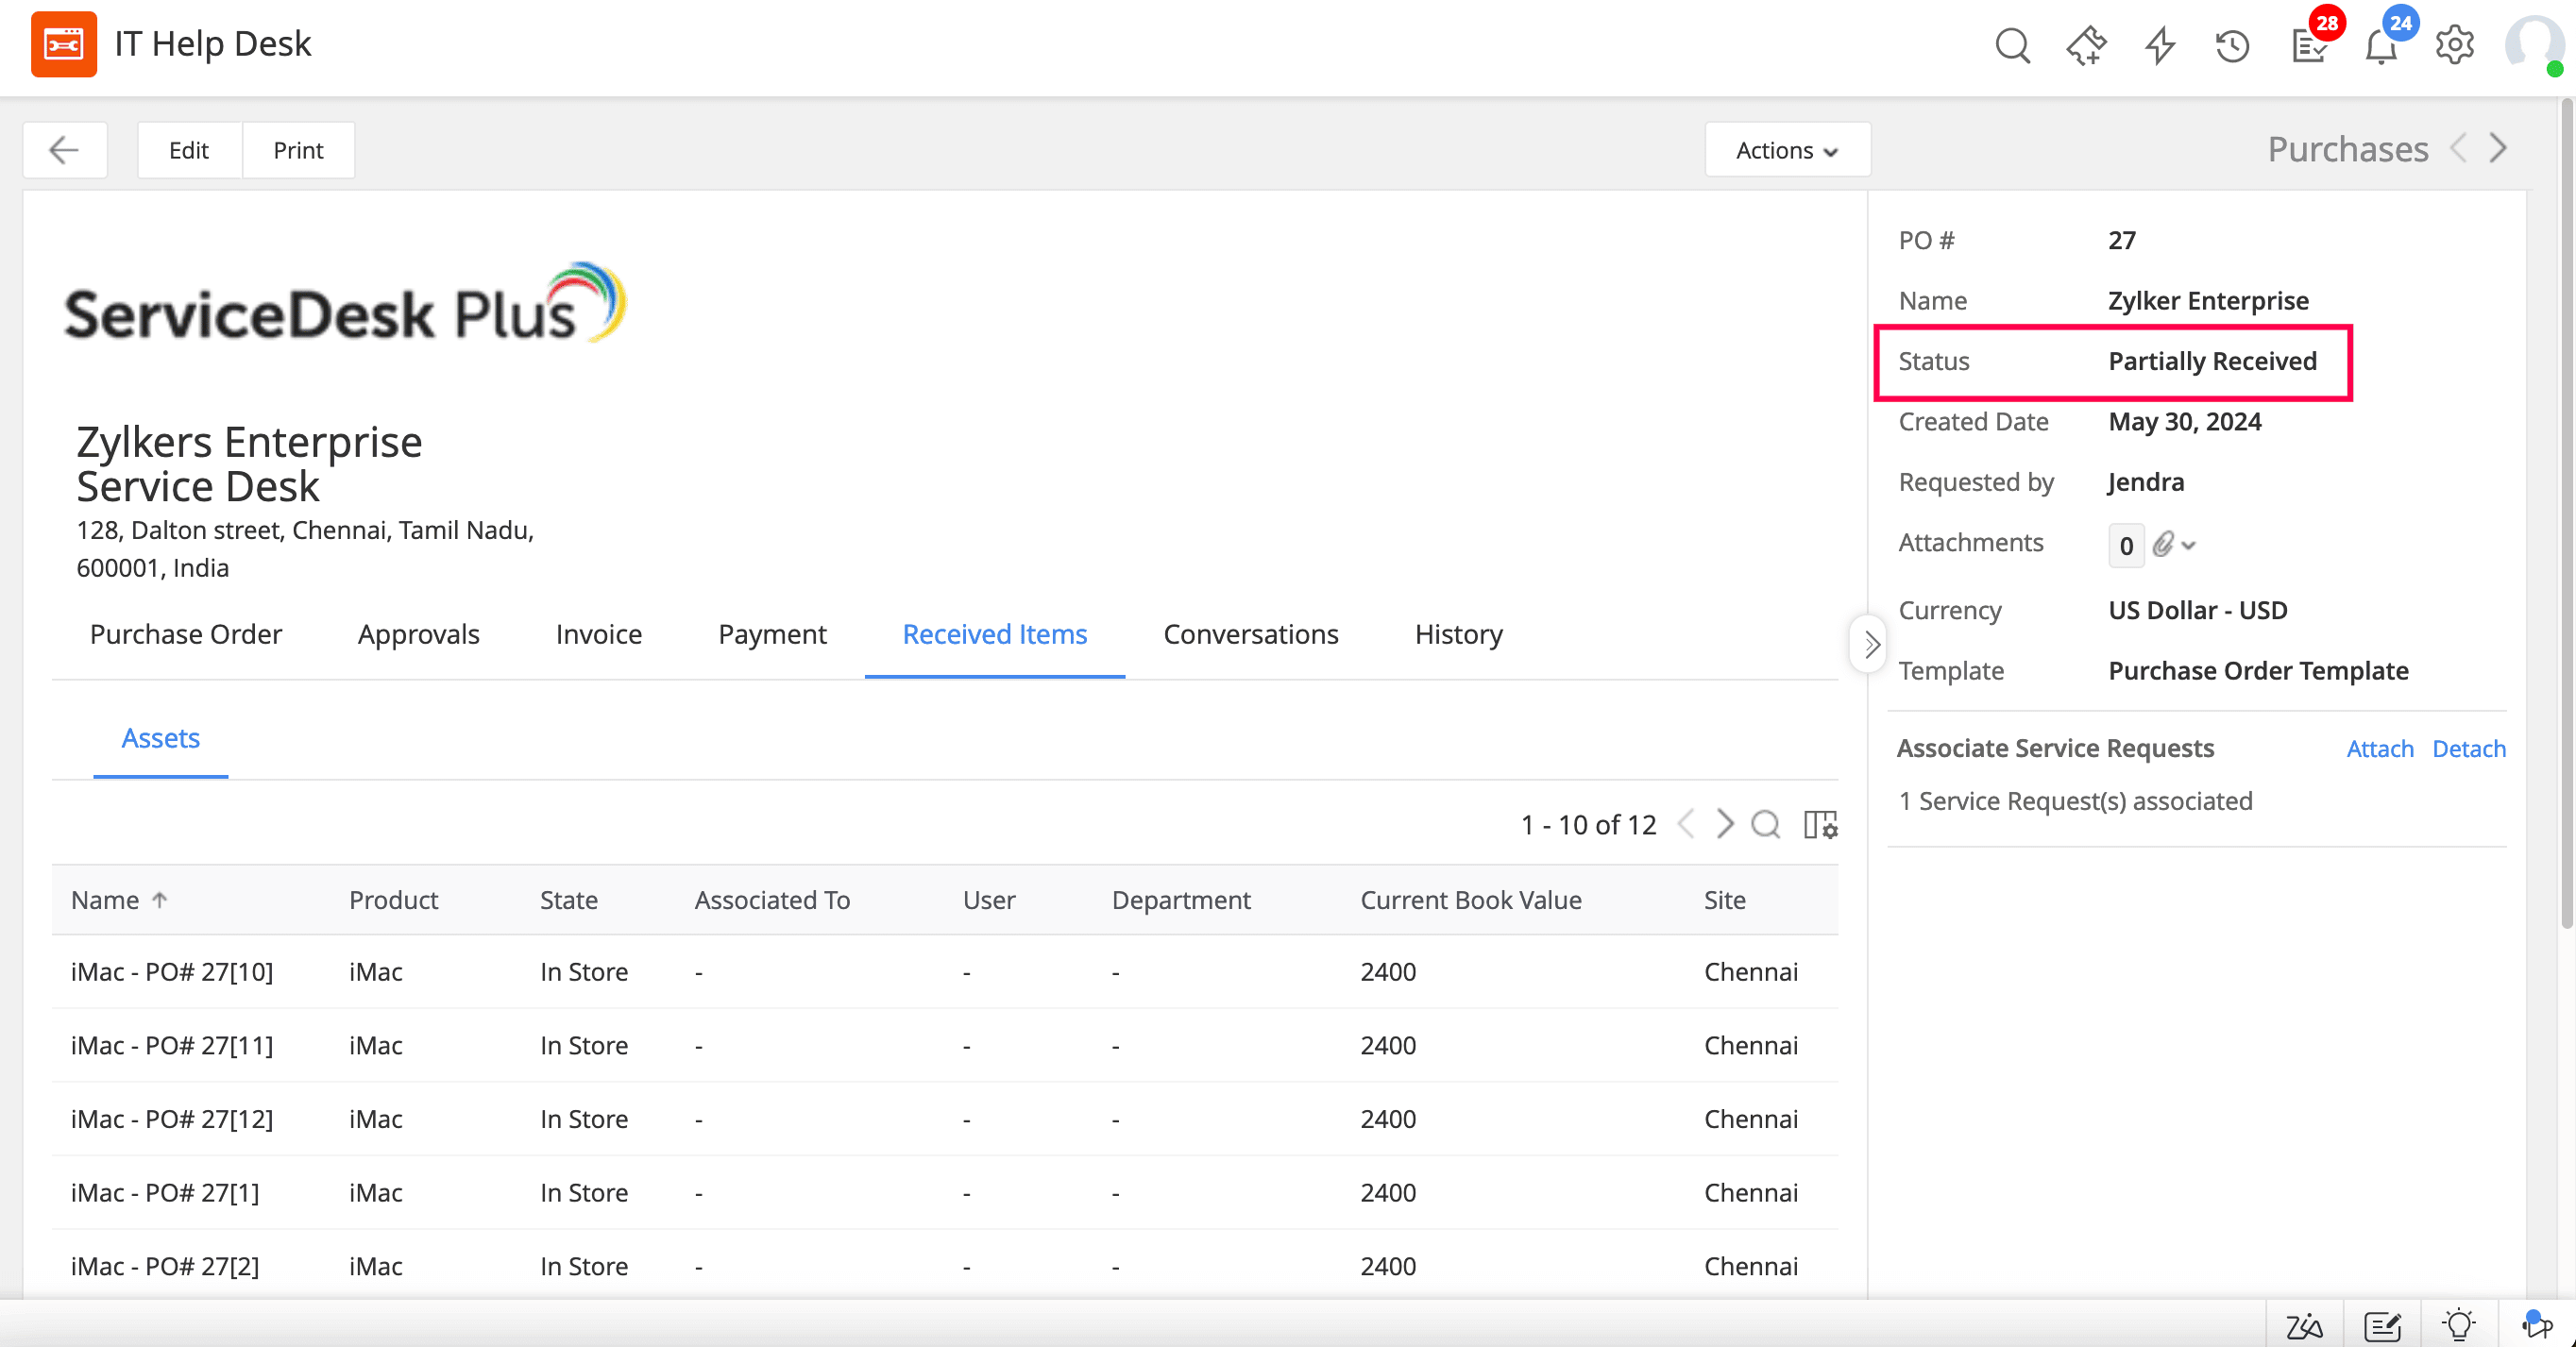The image size is (2576, 1347).
Task: Open my tasks icon with 28 badge
Action: (x=2308, y=45)
